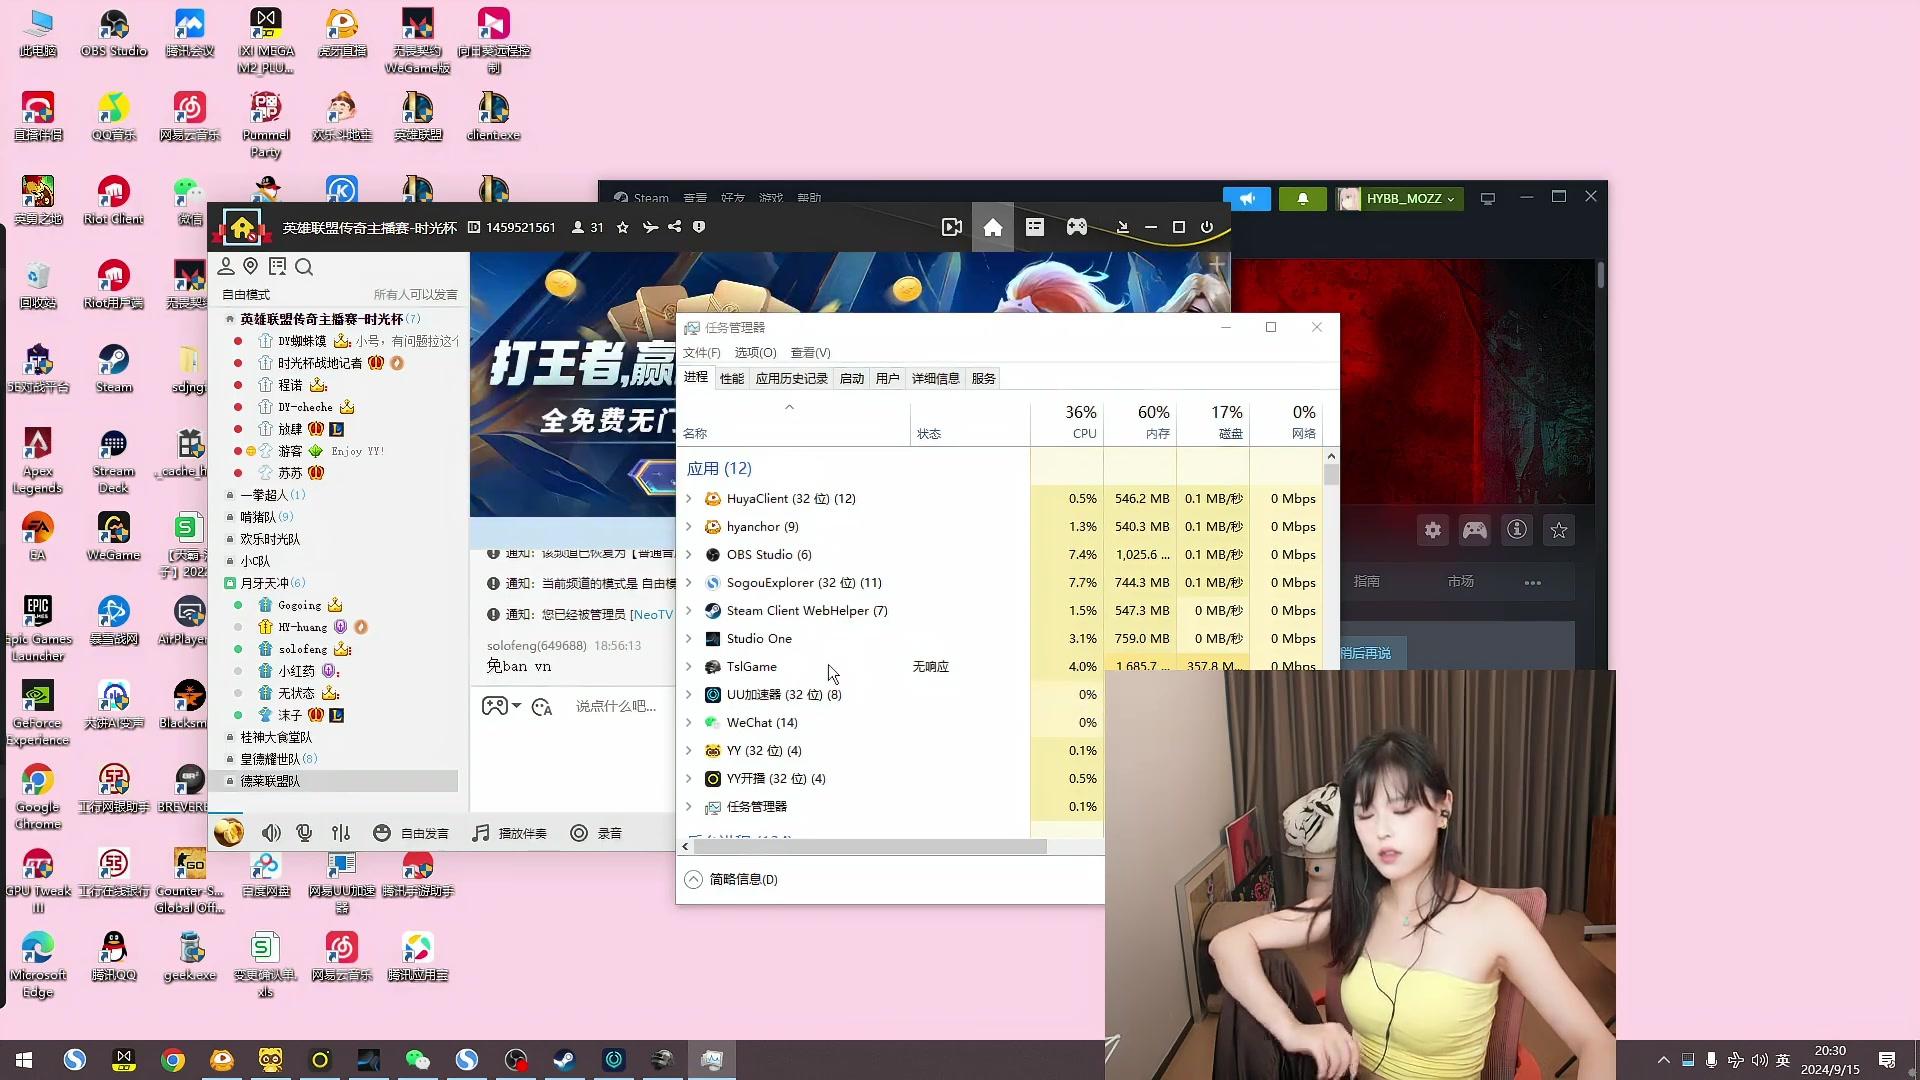Screen dimensions: 1920x1080
Task: Click Task Manager horizontal scrollbar
Action: point(870,847)
